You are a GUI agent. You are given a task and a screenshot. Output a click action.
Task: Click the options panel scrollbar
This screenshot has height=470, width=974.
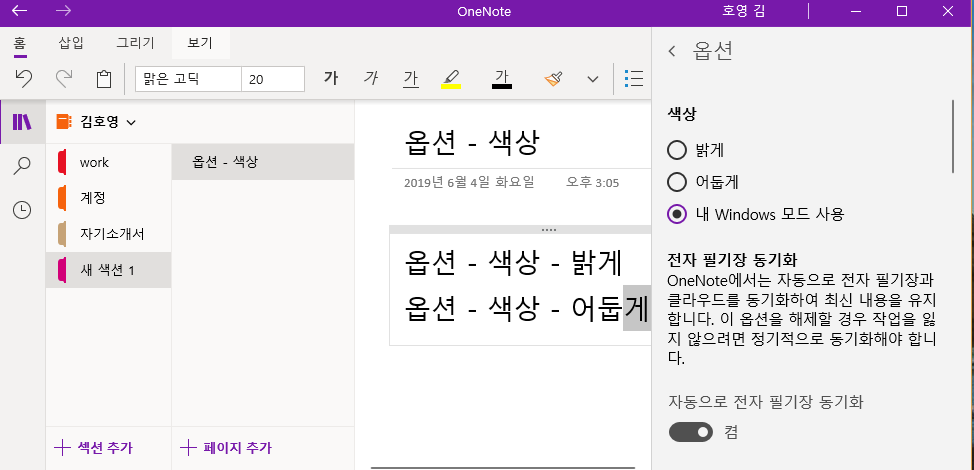click(x=952, y=137)
